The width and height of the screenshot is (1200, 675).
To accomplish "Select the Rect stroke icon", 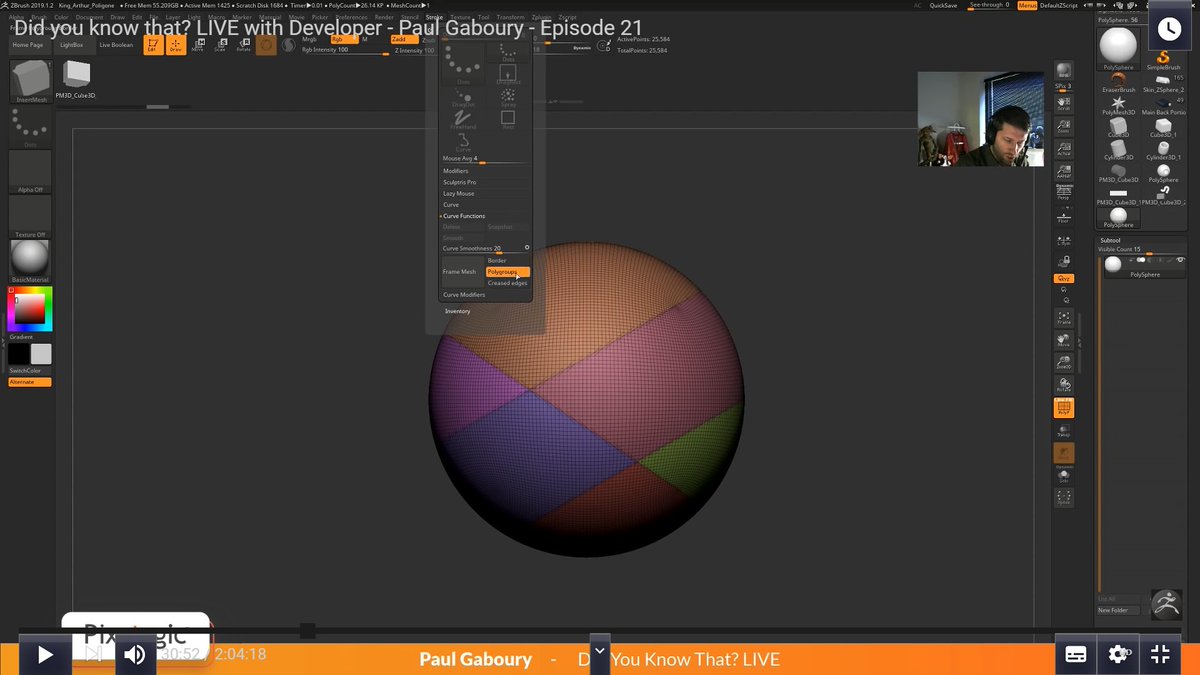I will pyautogui.click(x=508, y=120).
